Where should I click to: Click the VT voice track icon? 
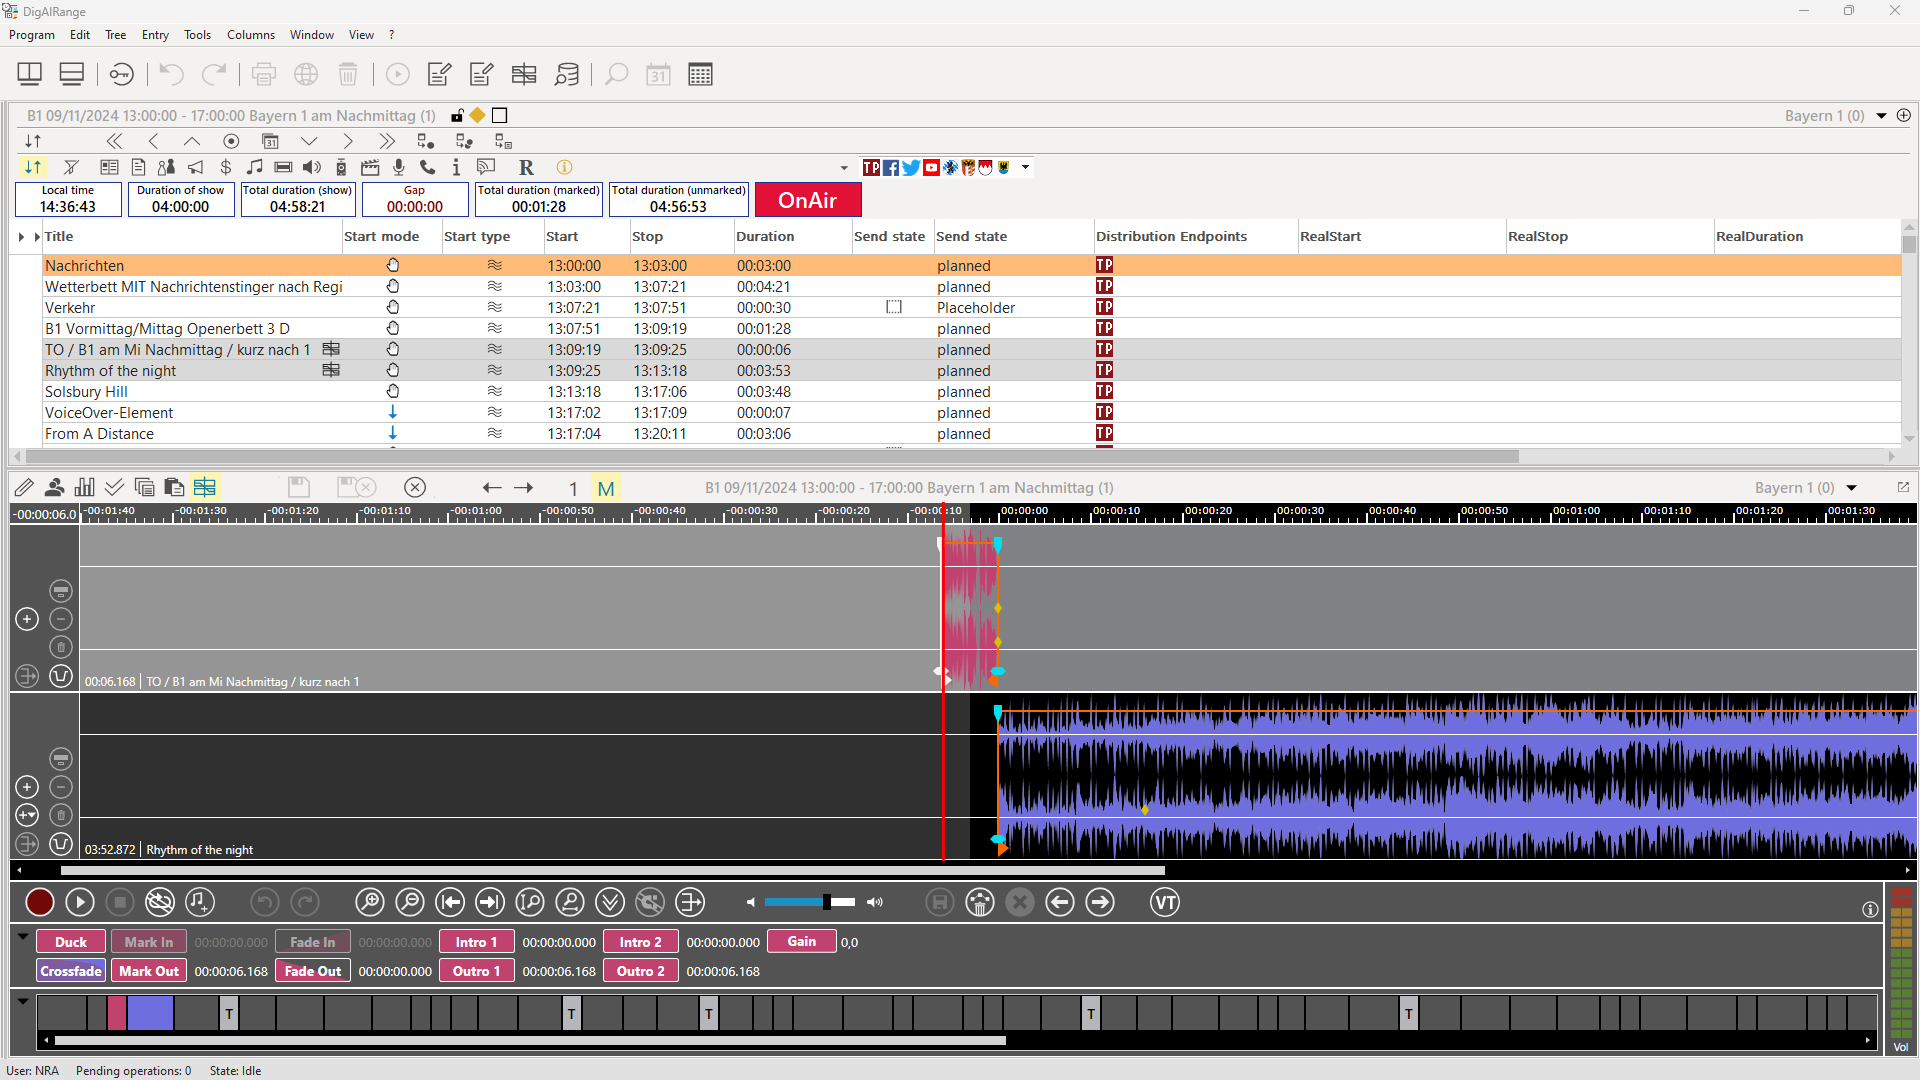(1165, 903)
